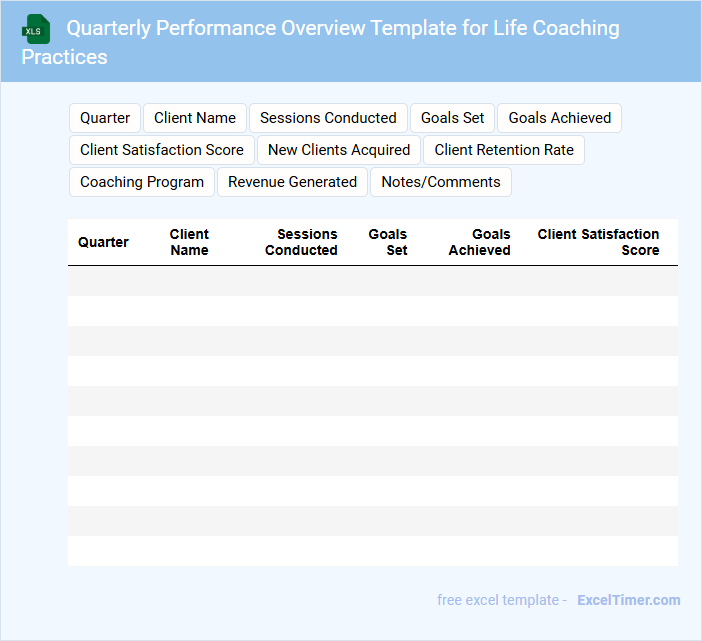
Task: Select the Revenue Generated tag
Action: [x=292, y=182]
